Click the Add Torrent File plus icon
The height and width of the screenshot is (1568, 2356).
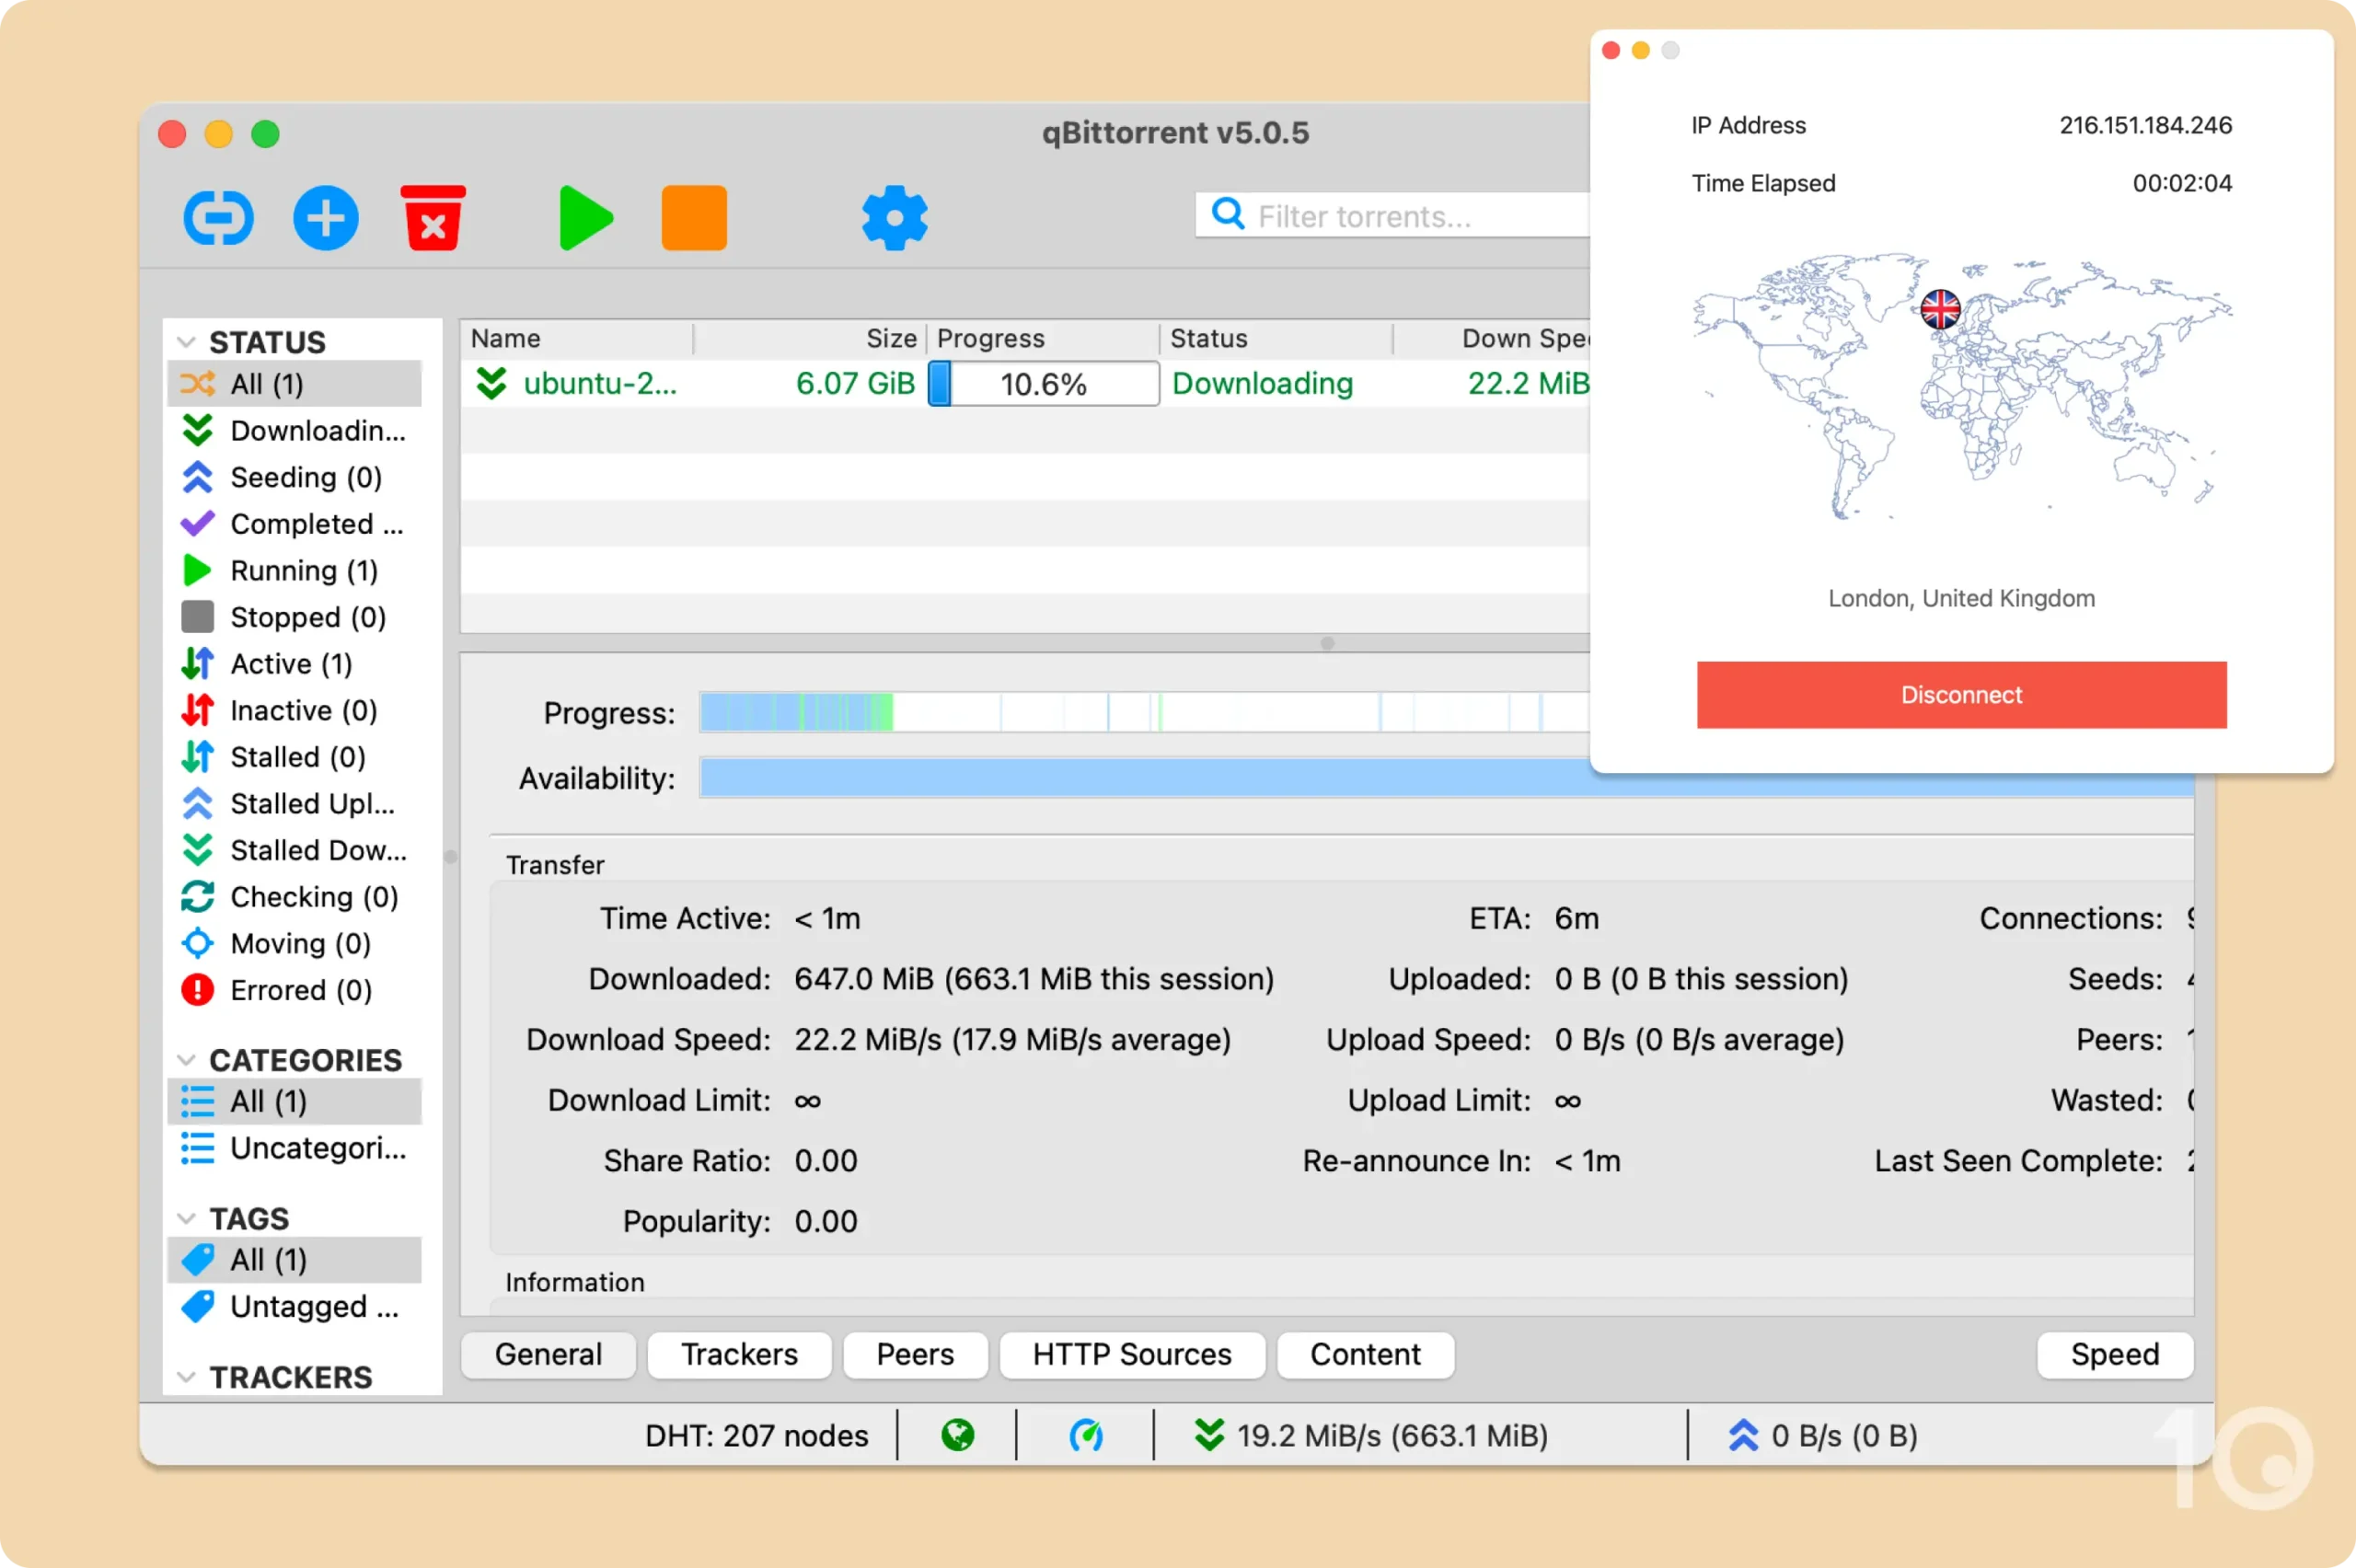coord(326,217)
